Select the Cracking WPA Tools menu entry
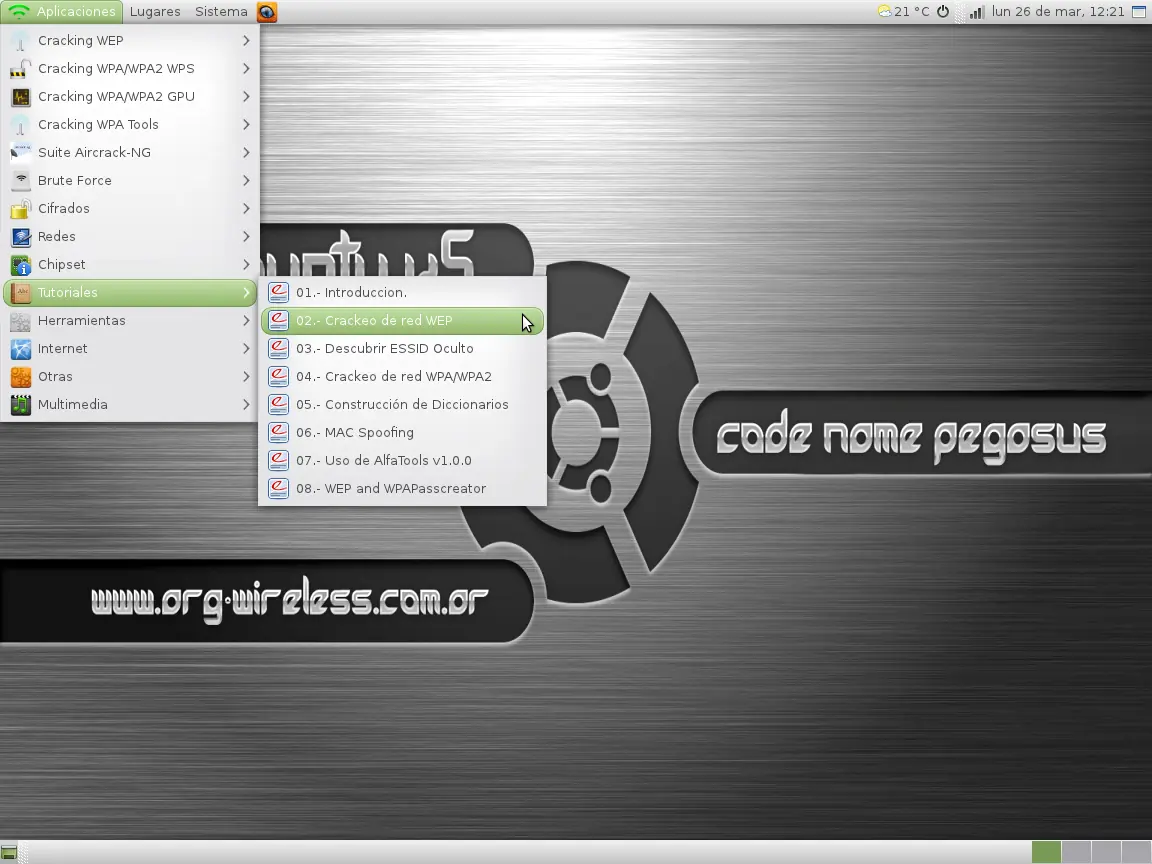 130,124
